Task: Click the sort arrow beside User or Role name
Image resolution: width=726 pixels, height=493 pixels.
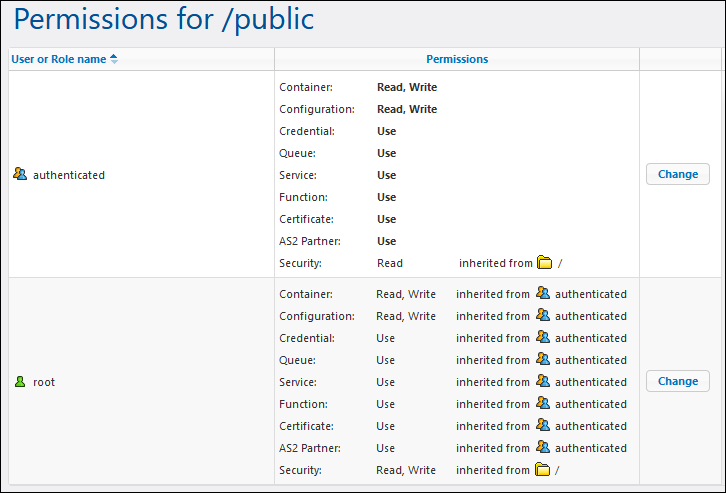Action: (114, 60)
